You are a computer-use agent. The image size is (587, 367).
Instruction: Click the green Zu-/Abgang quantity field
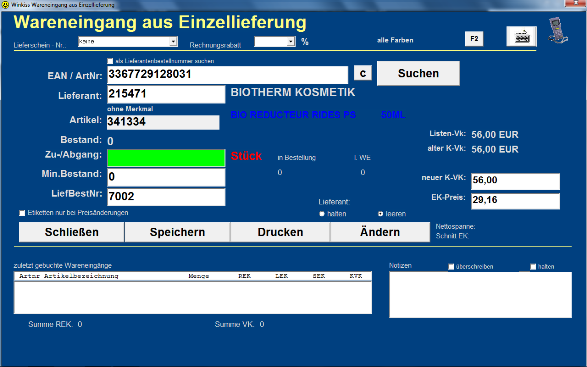(x=166, y=158)
